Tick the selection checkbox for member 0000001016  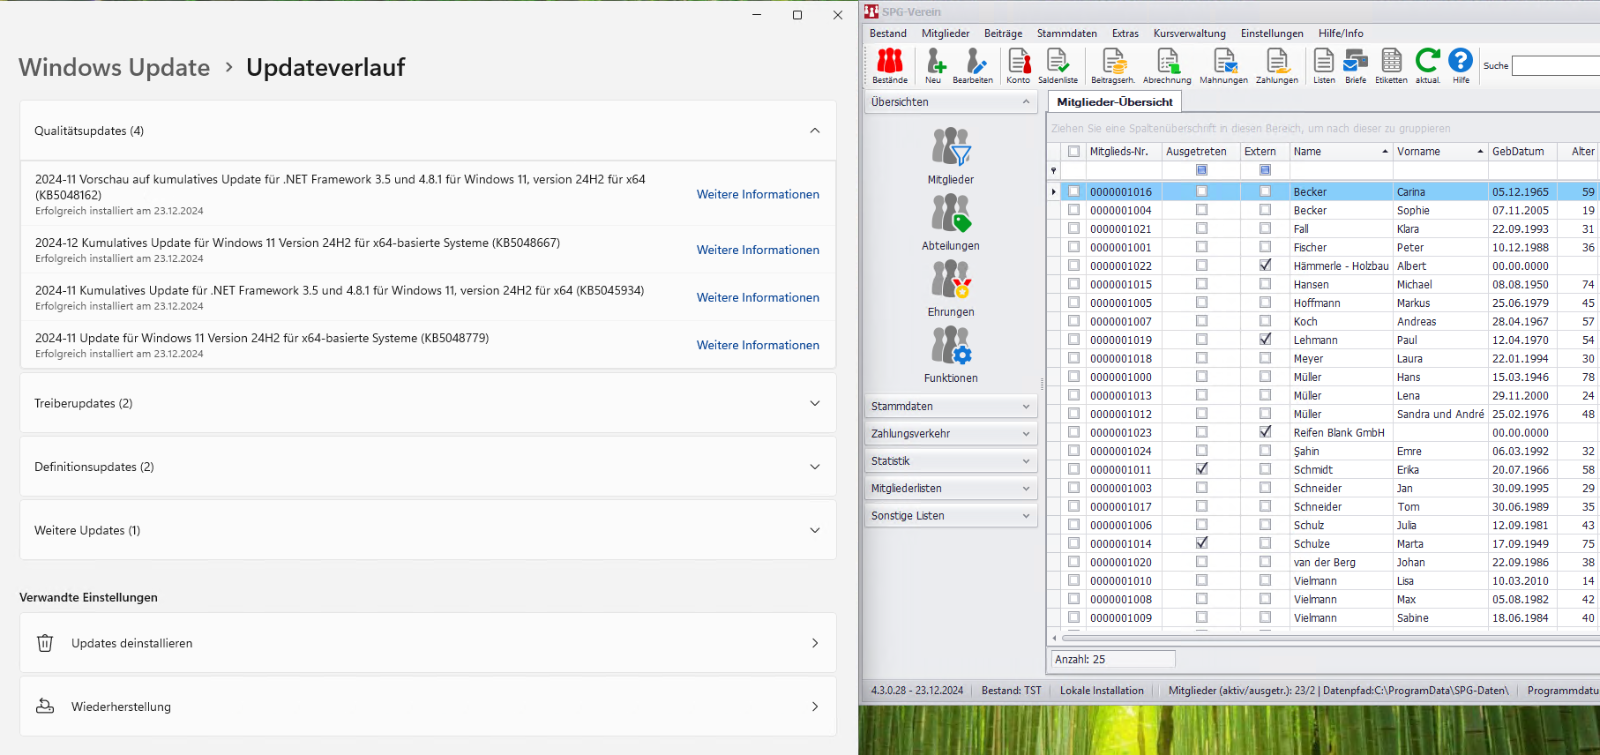point(1074,191)
